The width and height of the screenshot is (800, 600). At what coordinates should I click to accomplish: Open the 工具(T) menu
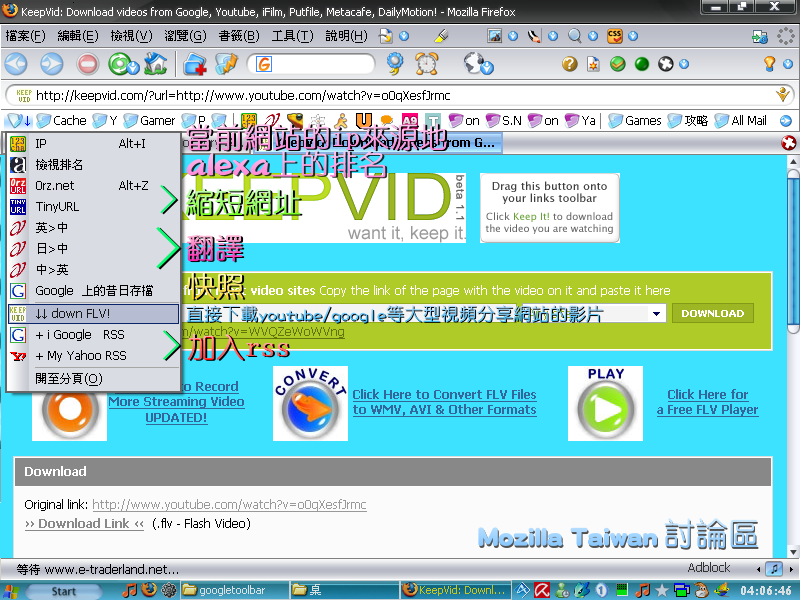tap(293, 36)
